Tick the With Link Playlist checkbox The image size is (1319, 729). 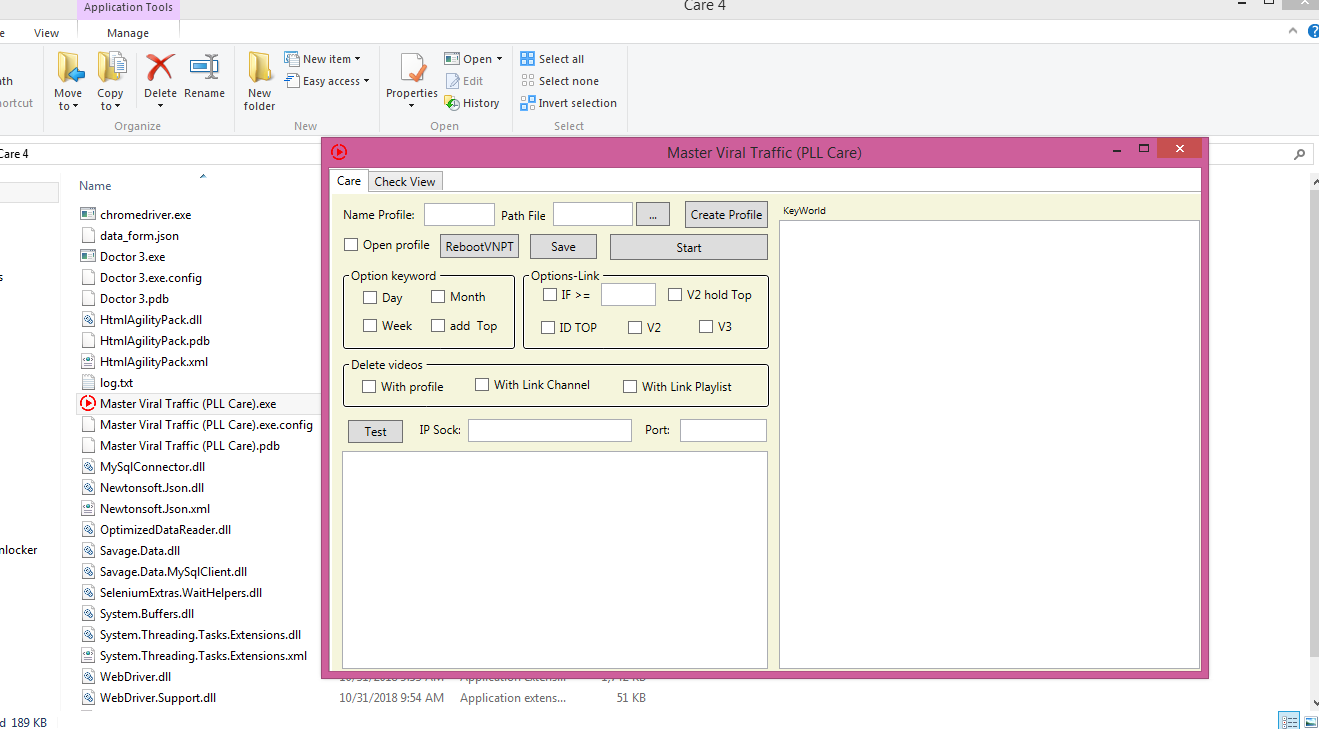(x=630, y=386)
